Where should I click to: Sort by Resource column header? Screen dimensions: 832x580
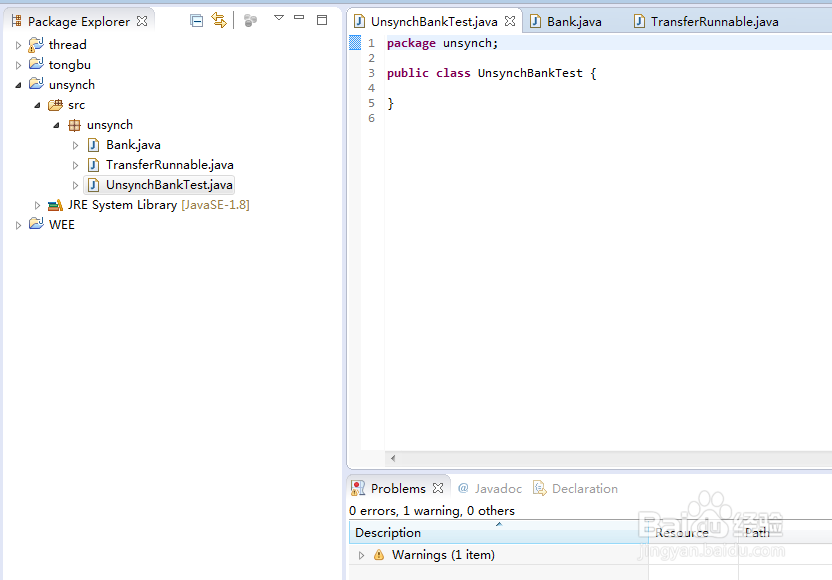(x=694, y=533)
